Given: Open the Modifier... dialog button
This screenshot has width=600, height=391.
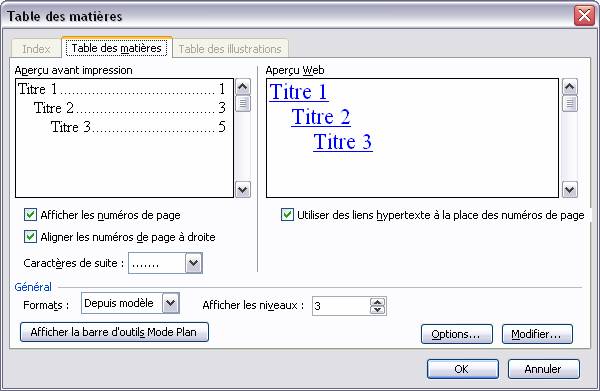Looking at the screenshot, I should [x=537, y=334].
